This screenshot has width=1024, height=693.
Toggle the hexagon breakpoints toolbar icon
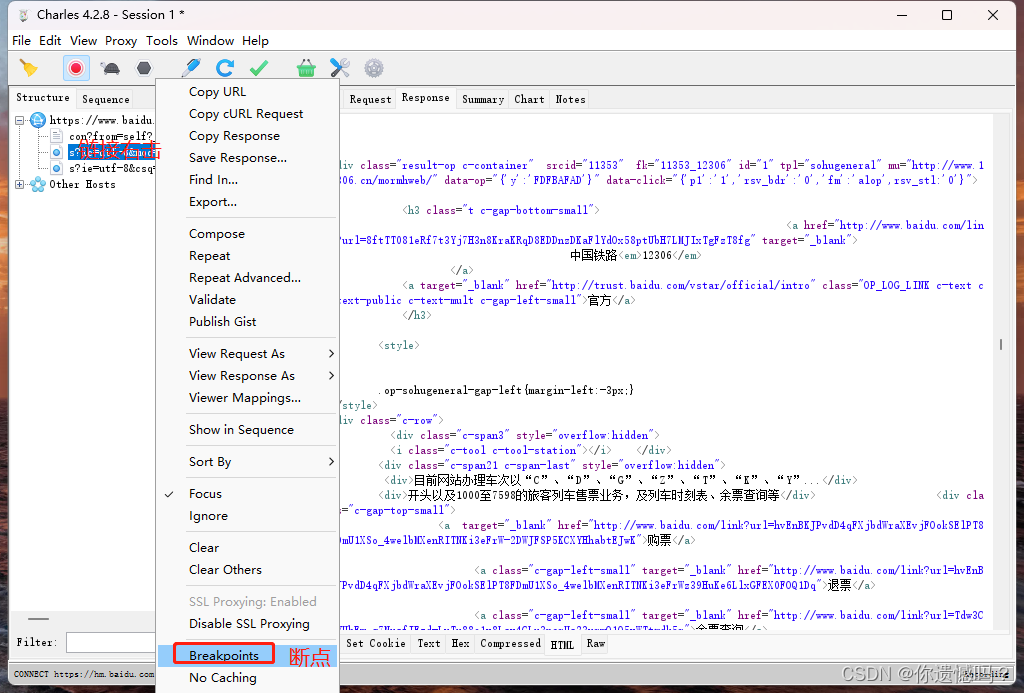click(x=144, y=68)
